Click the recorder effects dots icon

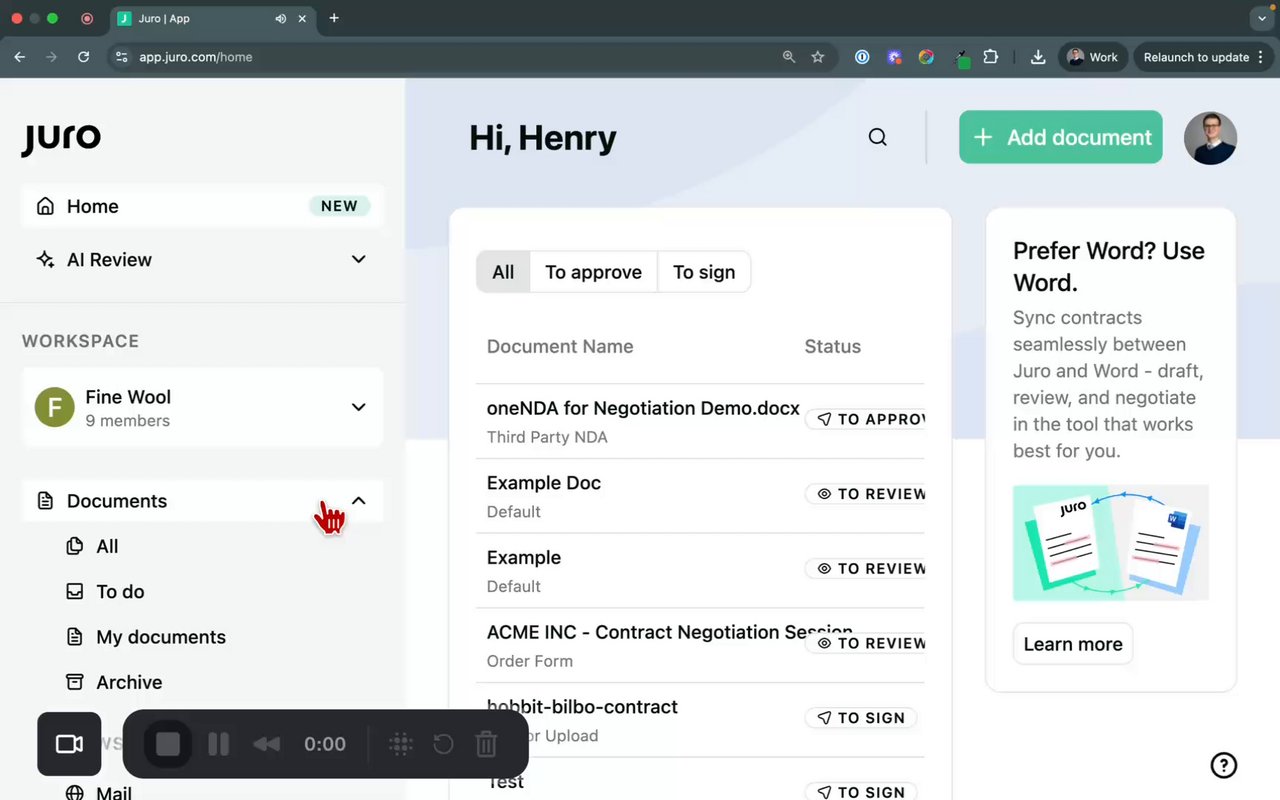point(401,744)
